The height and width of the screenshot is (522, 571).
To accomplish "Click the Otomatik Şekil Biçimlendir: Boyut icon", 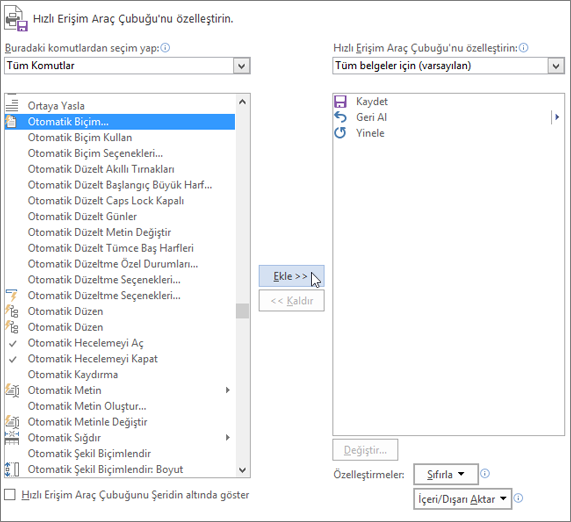I will click(x=12, y=469).
